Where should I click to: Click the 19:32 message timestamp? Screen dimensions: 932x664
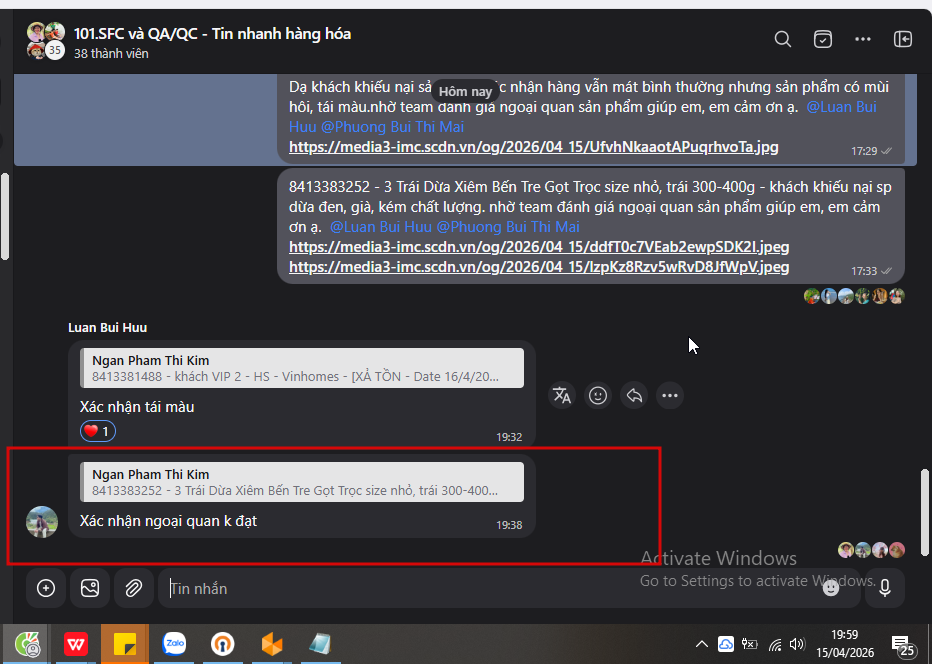509,437
